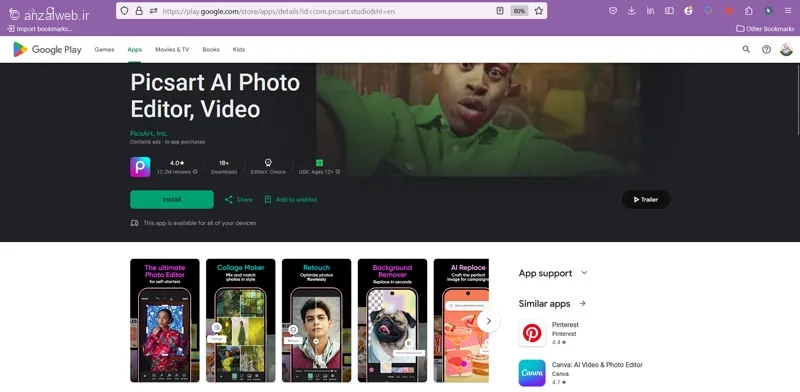Show info about 12.2M reviews

[x=195, y=172]
